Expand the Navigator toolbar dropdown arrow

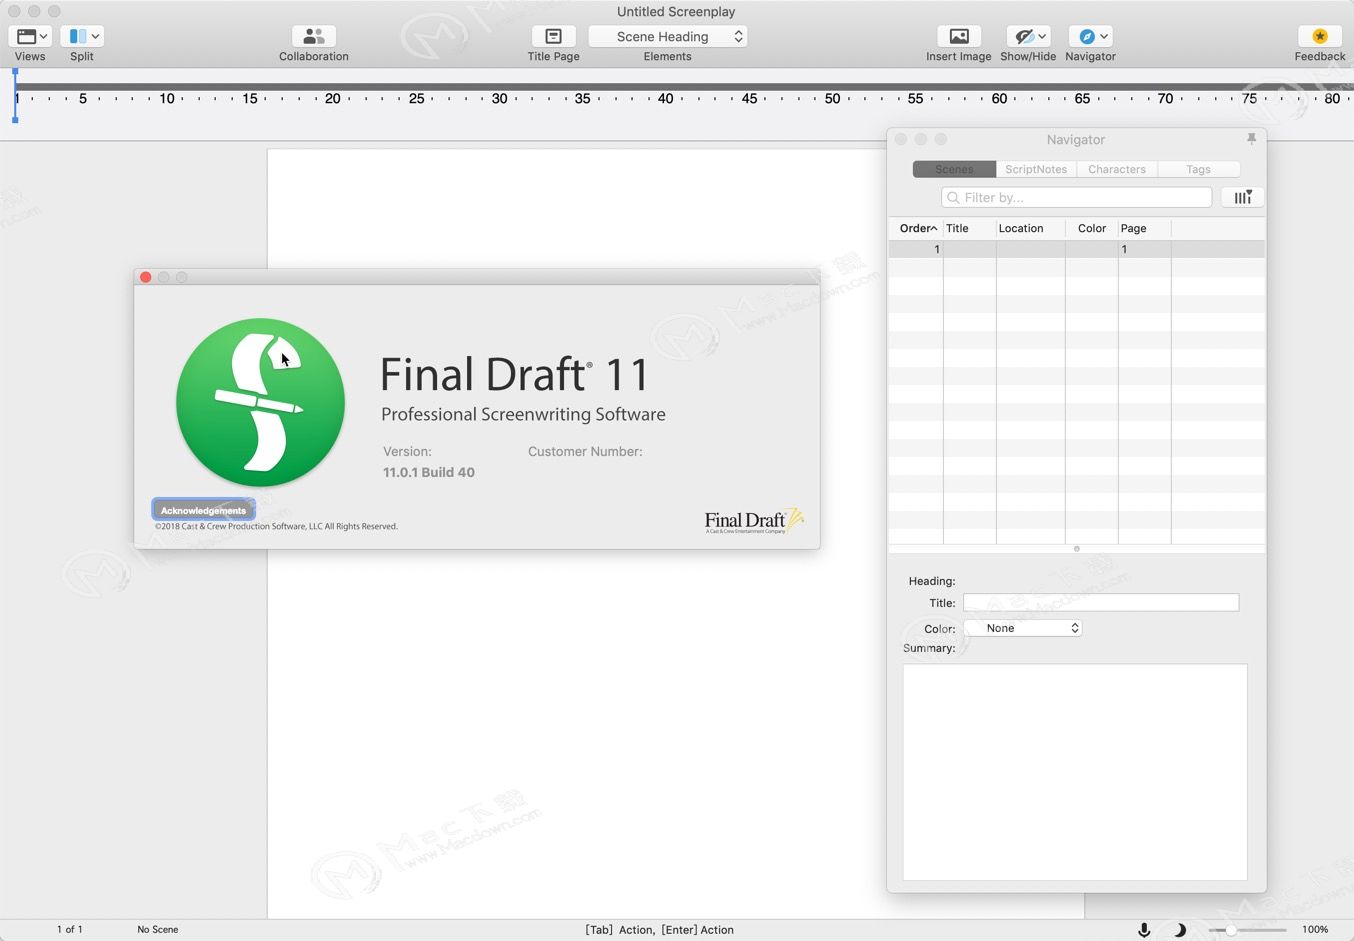pos(1104,36)
